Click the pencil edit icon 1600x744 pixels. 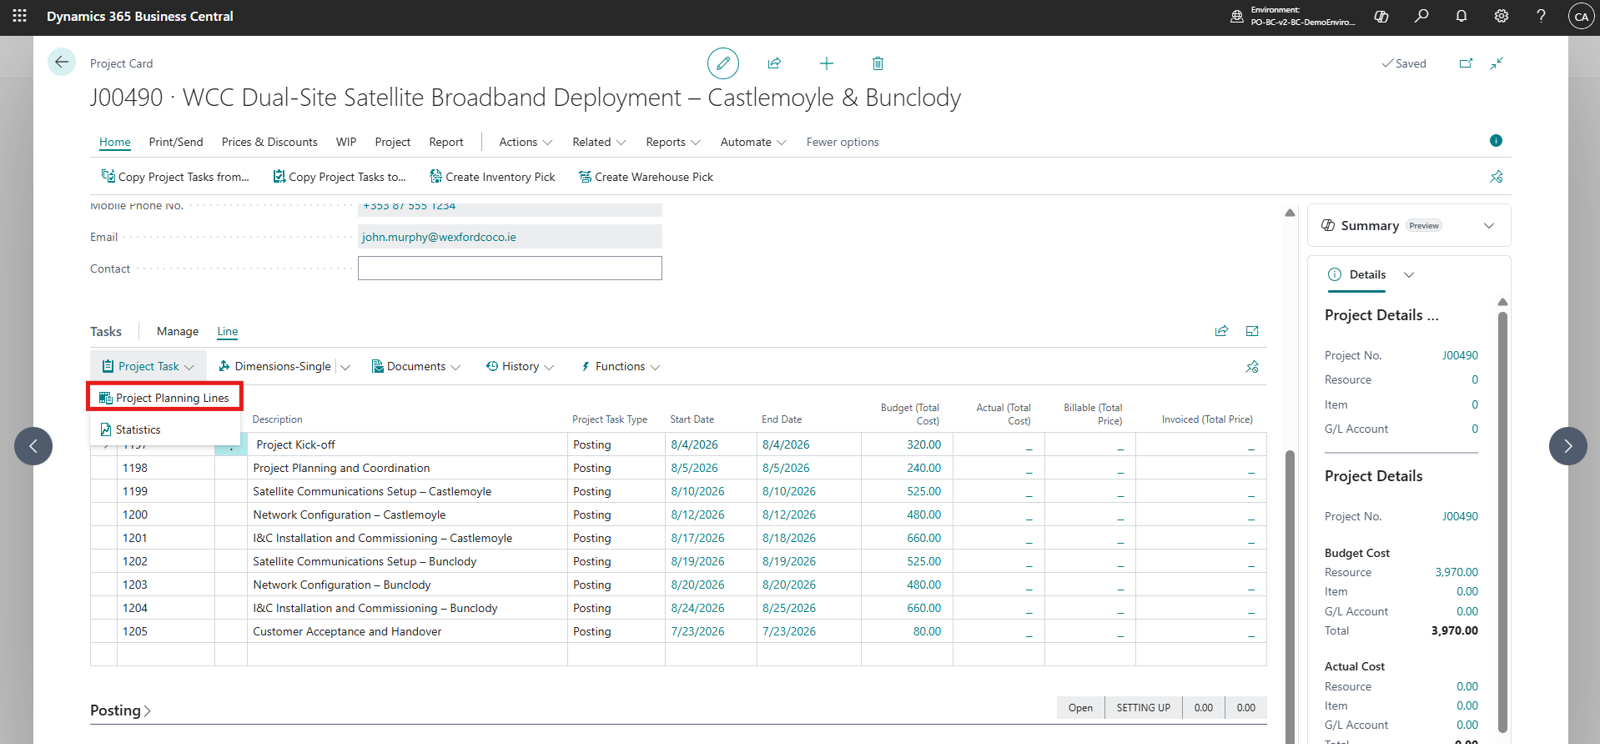pyautogui.click(x=723, y=63)
